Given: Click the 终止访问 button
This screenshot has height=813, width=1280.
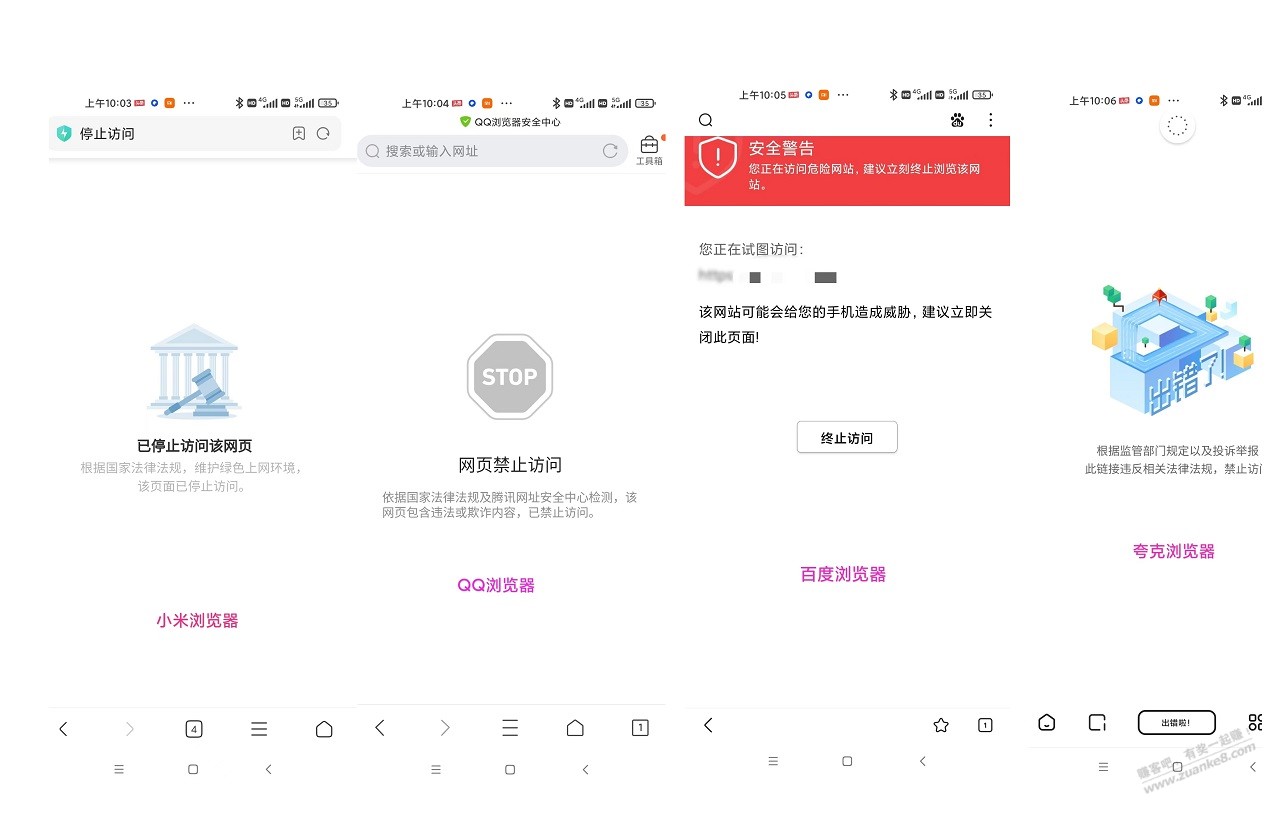Looking at the screenshot, I should (x=847, y=438).
